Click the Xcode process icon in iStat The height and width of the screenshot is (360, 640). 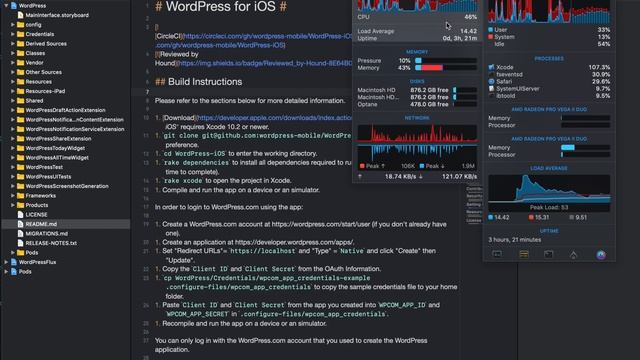[491, 67]
